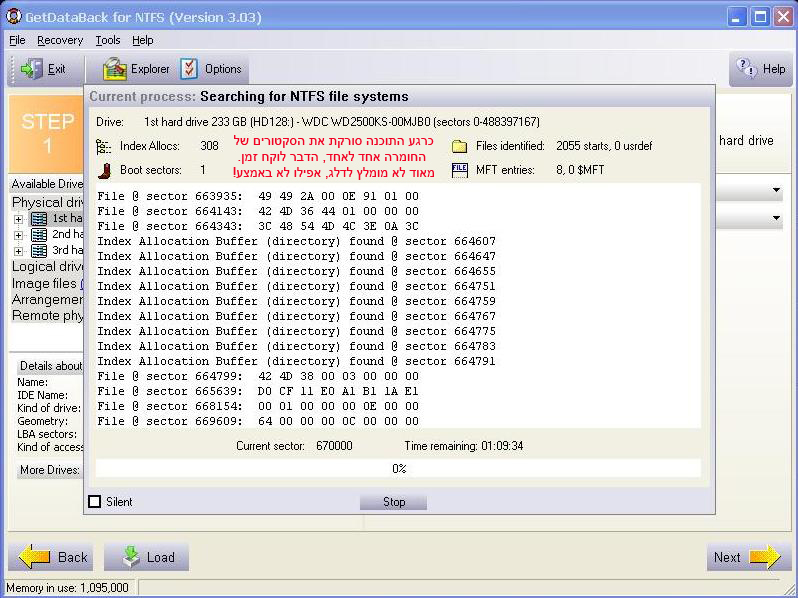Click the Index Allocs value 308
Image resolution: width=798 pixels, height=598 pixels.
tap(209, 146)
